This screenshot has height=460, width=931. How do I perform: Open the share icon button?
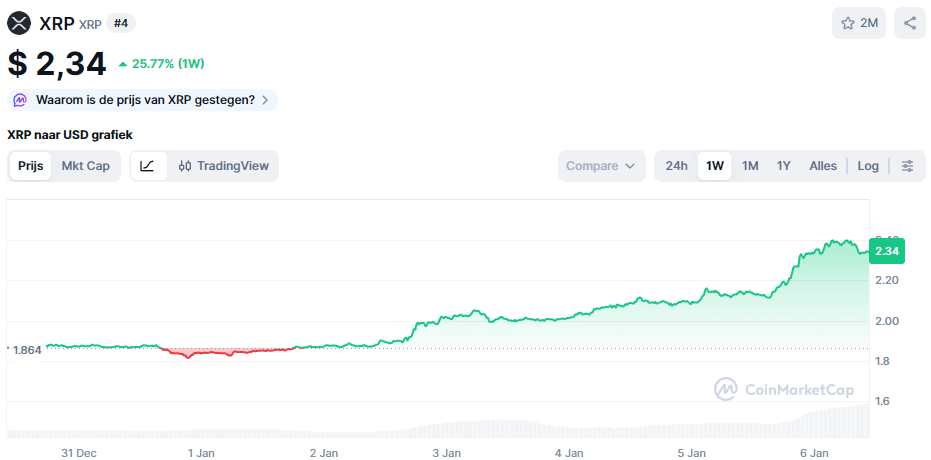tap(910, 23)
